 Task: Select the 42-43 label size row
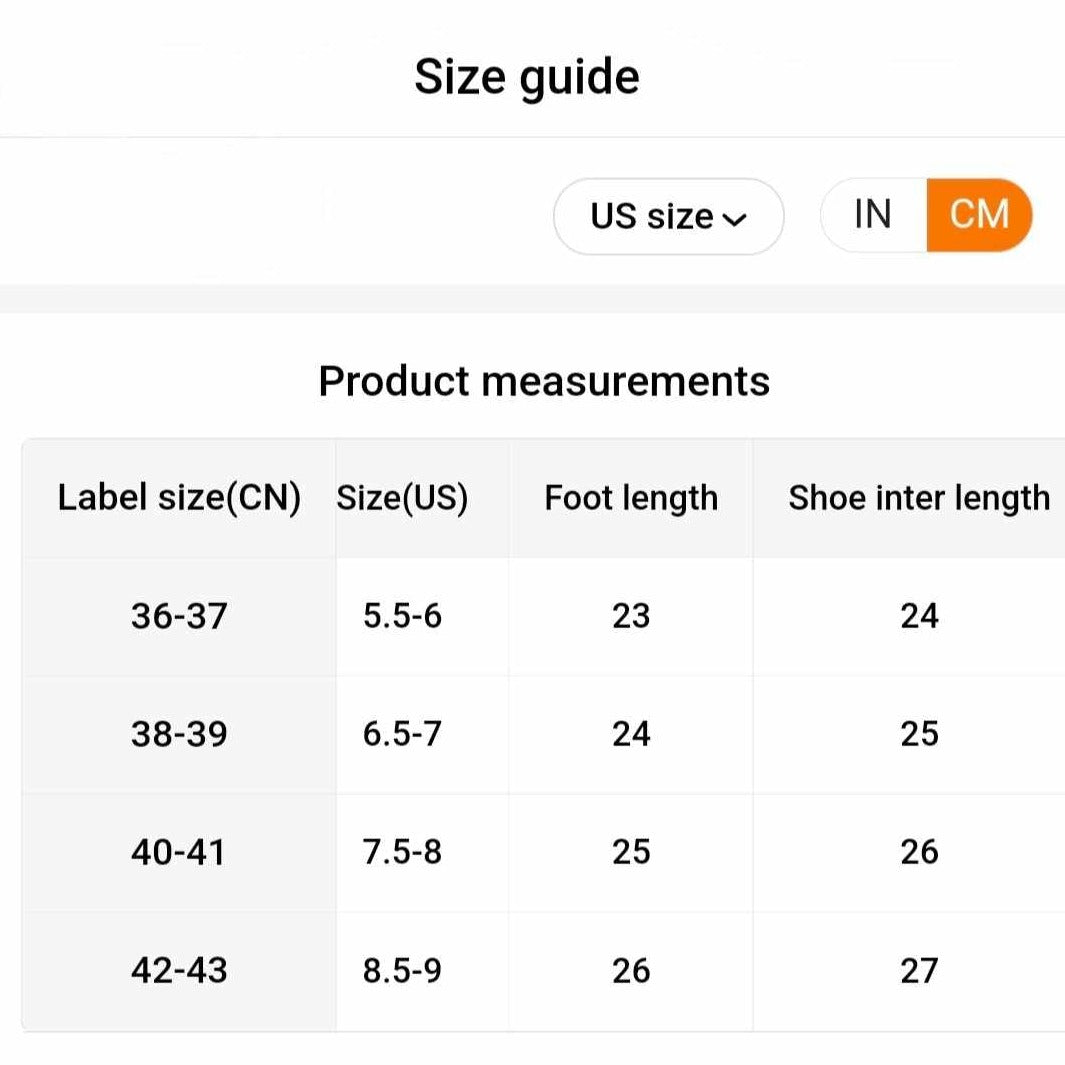pos(179,970)
